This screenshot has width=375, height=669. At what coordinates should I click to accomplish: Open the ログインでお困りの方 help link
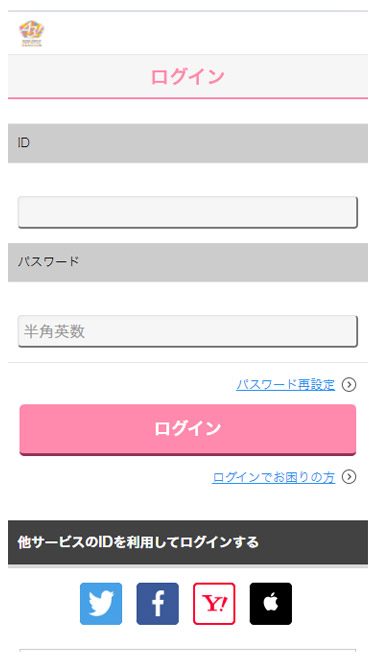click(273, 477)
